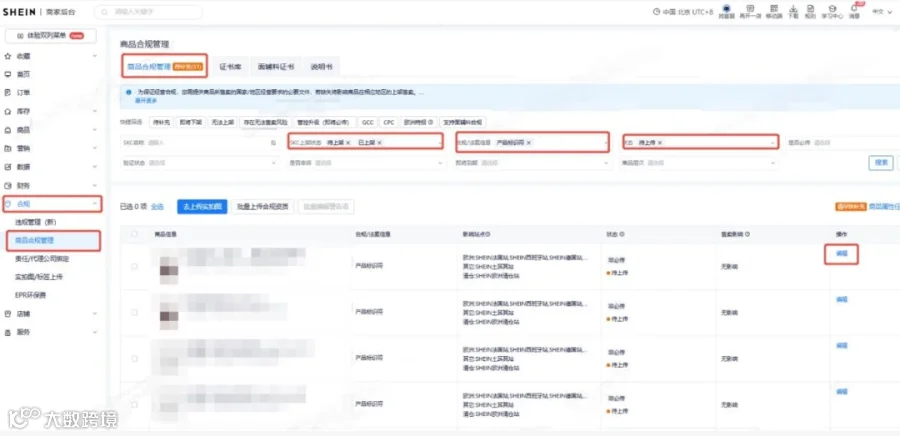This screenshot has width=900, height=436.
Task: Apply the CPC quick filter
Action: pos(389,122)
